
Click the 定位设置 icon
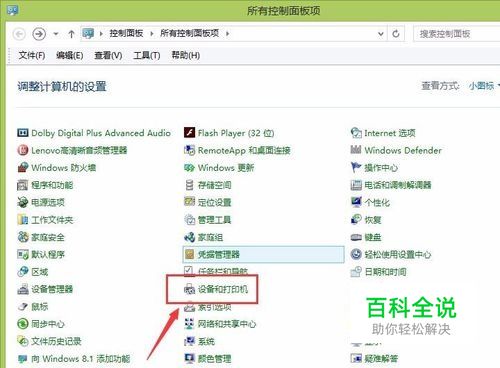(x=189, y=202)
